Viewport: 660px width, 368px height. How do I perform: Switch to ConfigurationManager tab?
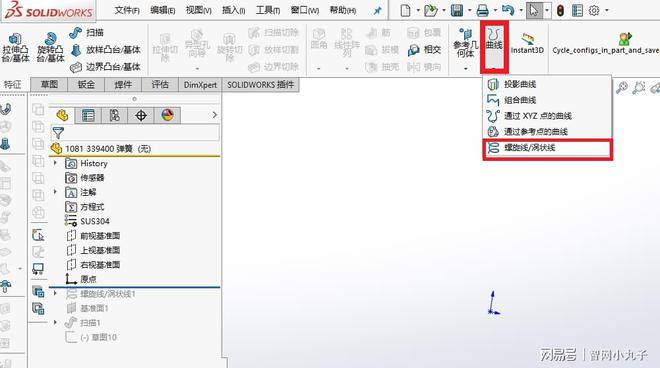114,115
